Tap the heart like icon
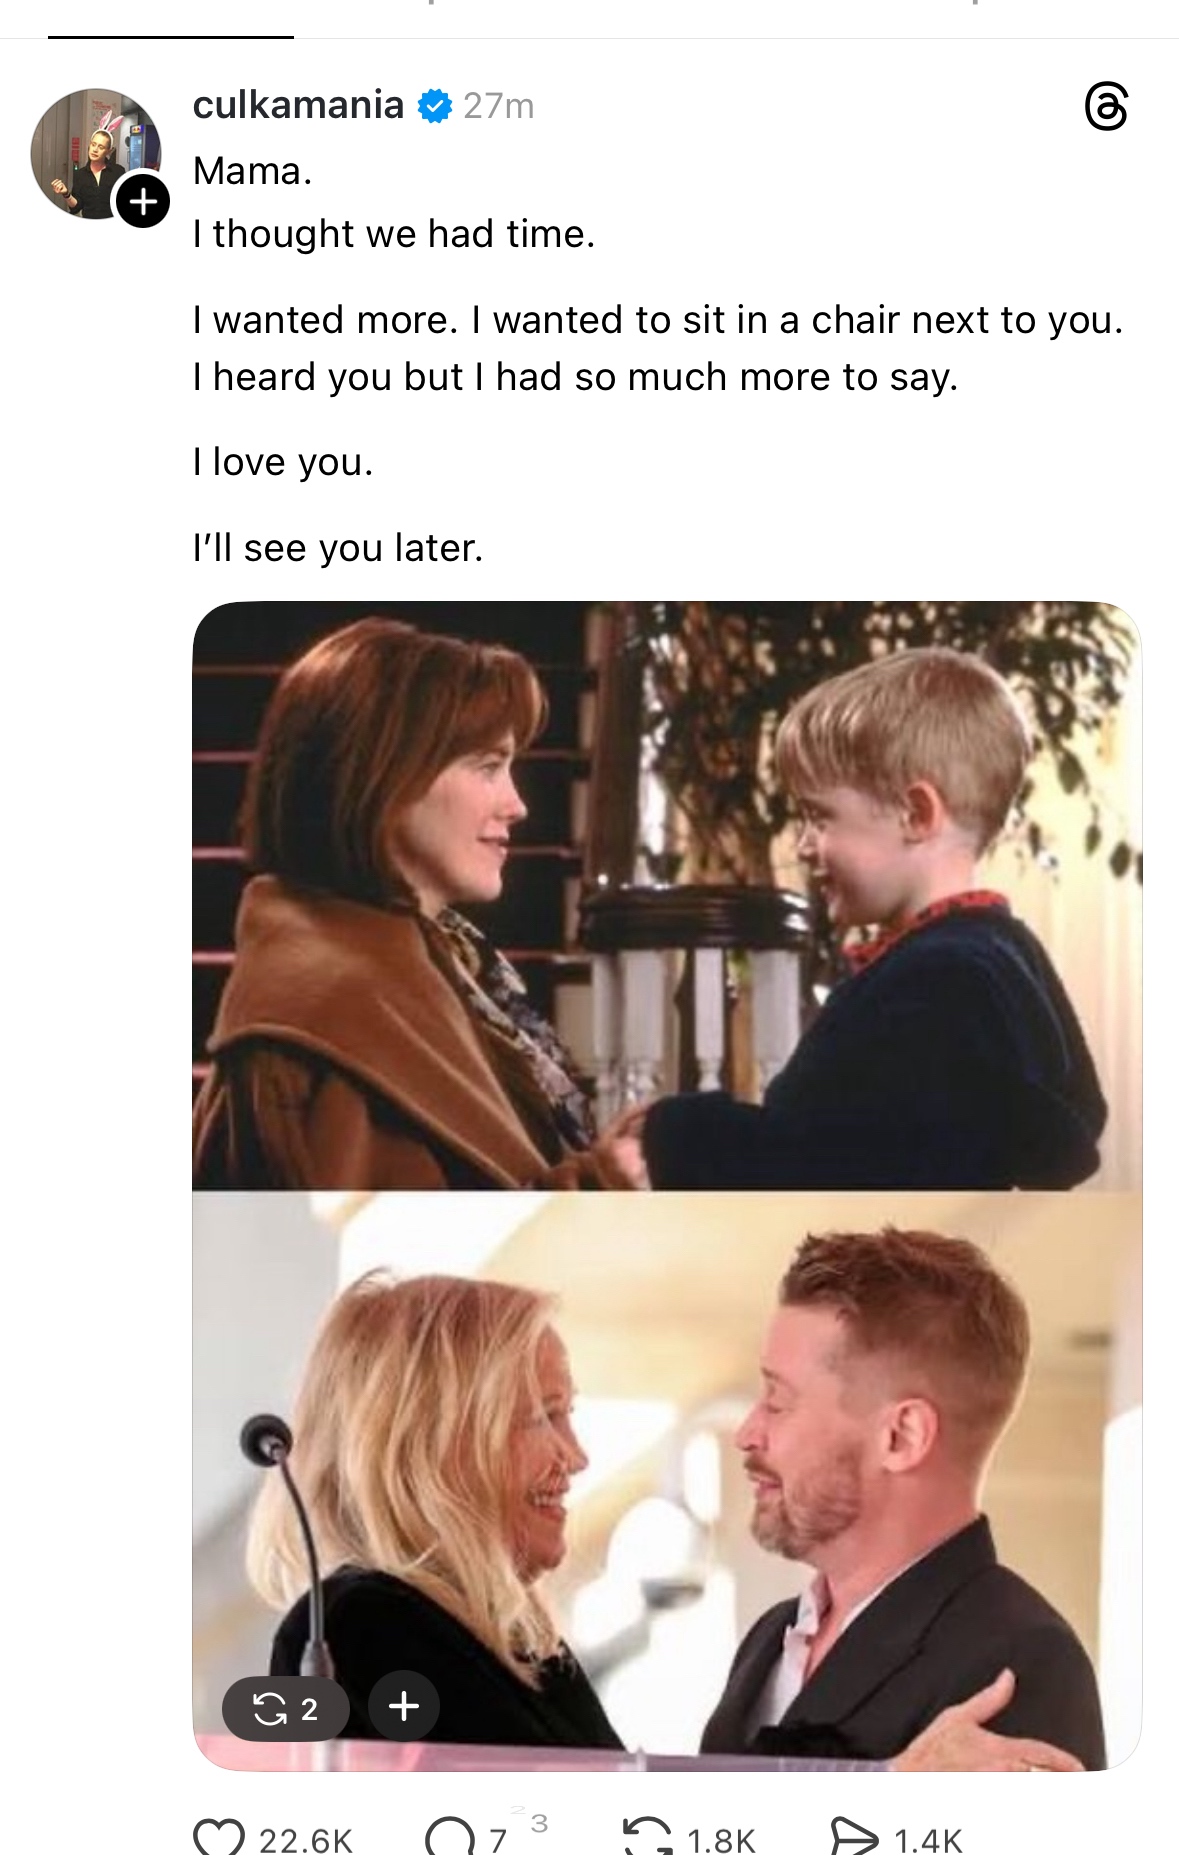The height and width of the screenshot is (1855, 1179). 219,1837
